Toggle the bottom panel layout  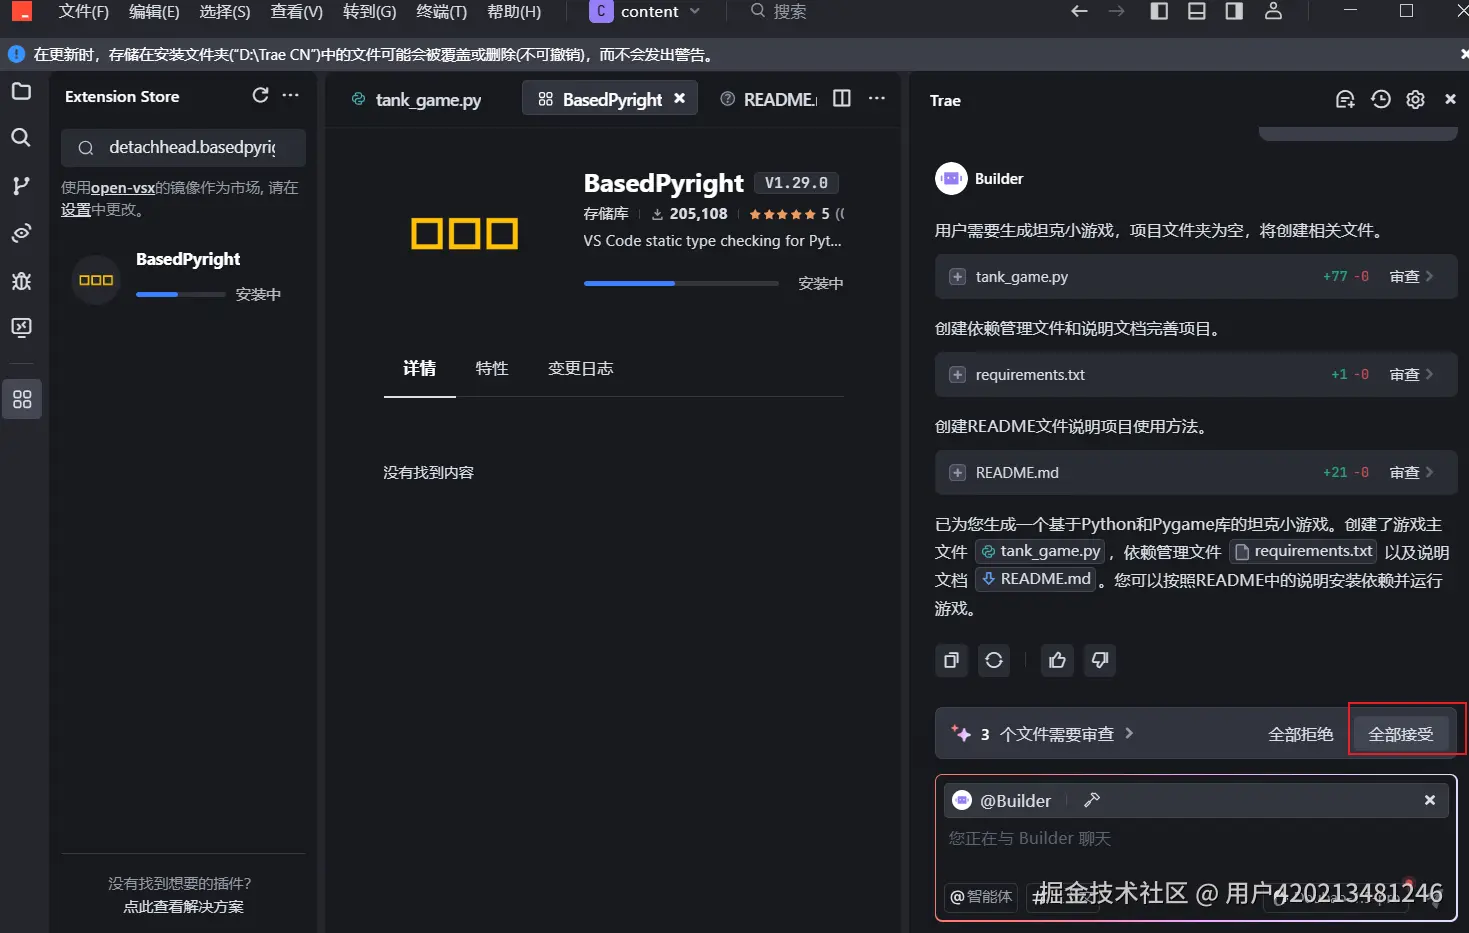[1197, 11]
